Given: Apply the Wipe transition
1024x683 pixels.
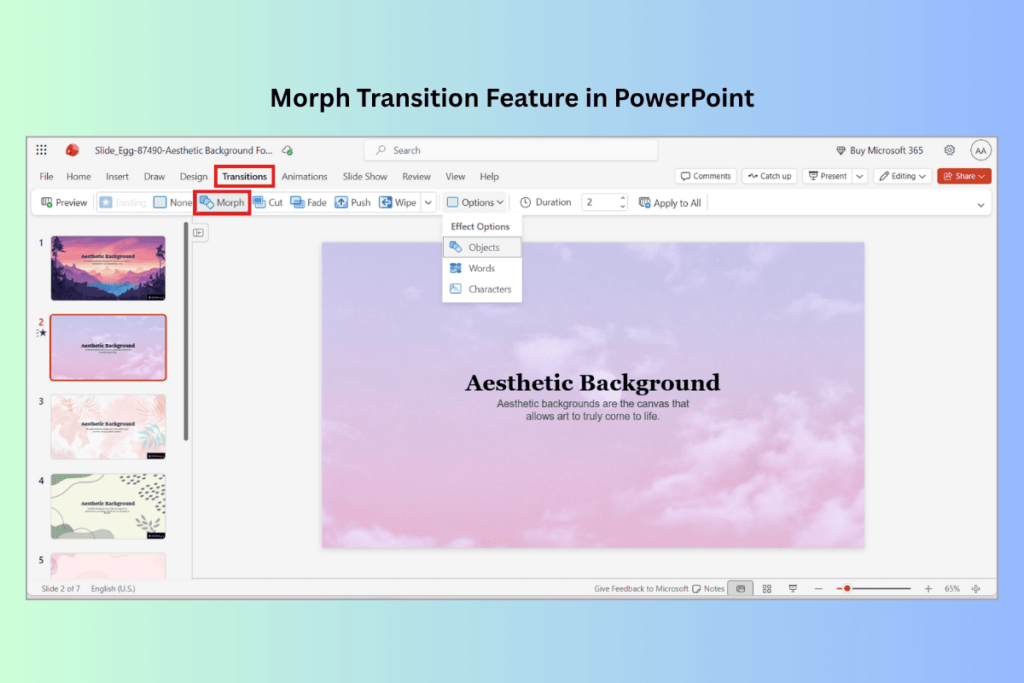Looking at the screenshot, I should click(398, 202).
